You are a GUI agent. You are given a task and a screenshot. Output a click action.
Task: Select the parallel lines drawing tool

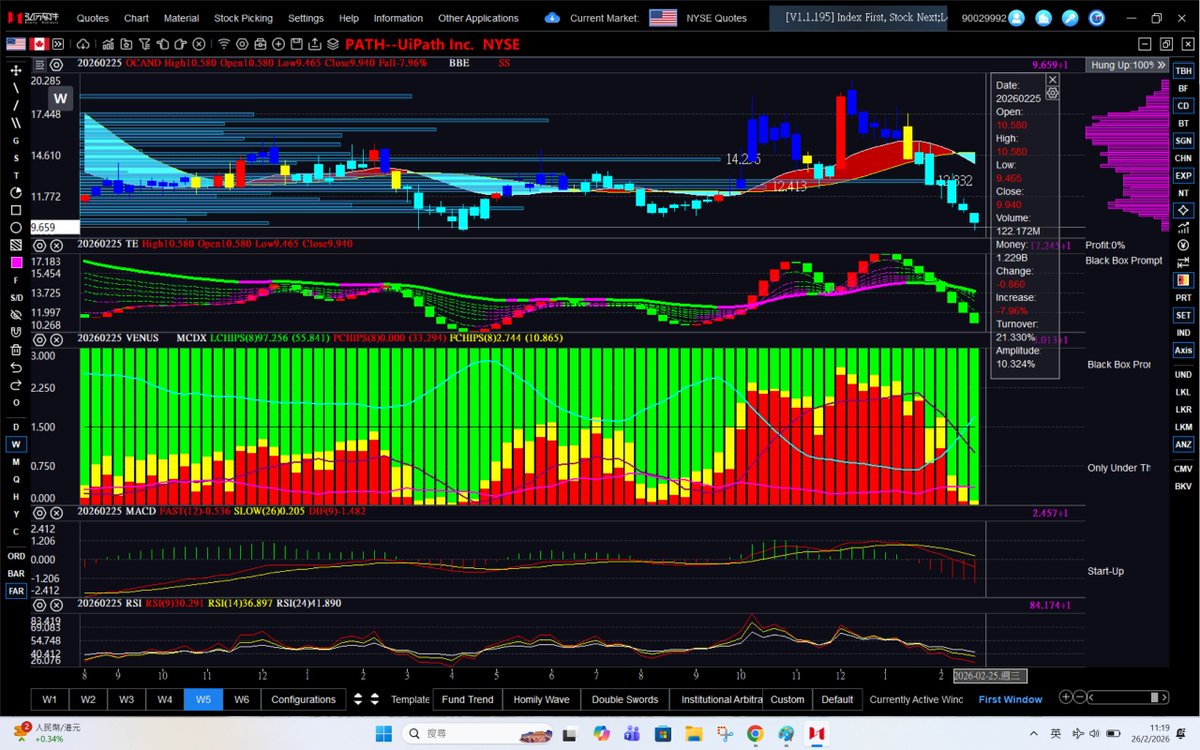point(16,122)
